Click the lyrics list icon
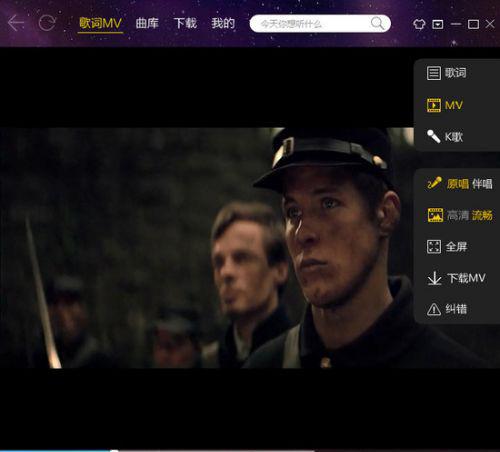Image resolution: width=500 pixels, height=452 pixels. 434,73
